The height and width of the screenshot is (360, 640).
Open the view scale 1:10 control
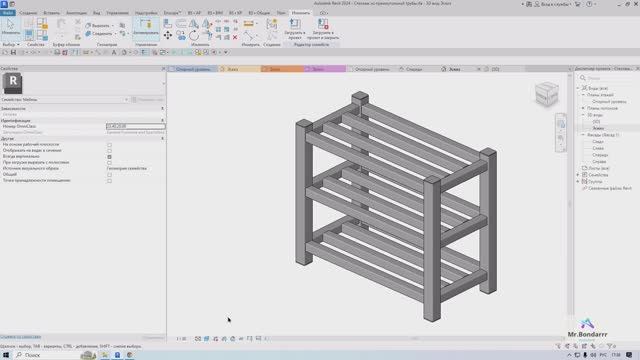click(x=181, y=339)
